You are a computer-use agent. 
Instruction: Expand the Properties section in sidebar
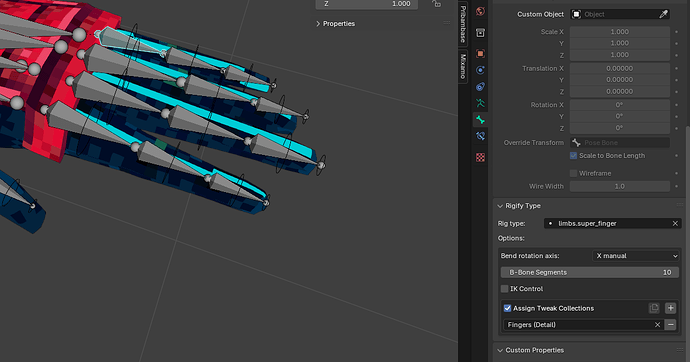pyautogui.click(x=318, y=24)
